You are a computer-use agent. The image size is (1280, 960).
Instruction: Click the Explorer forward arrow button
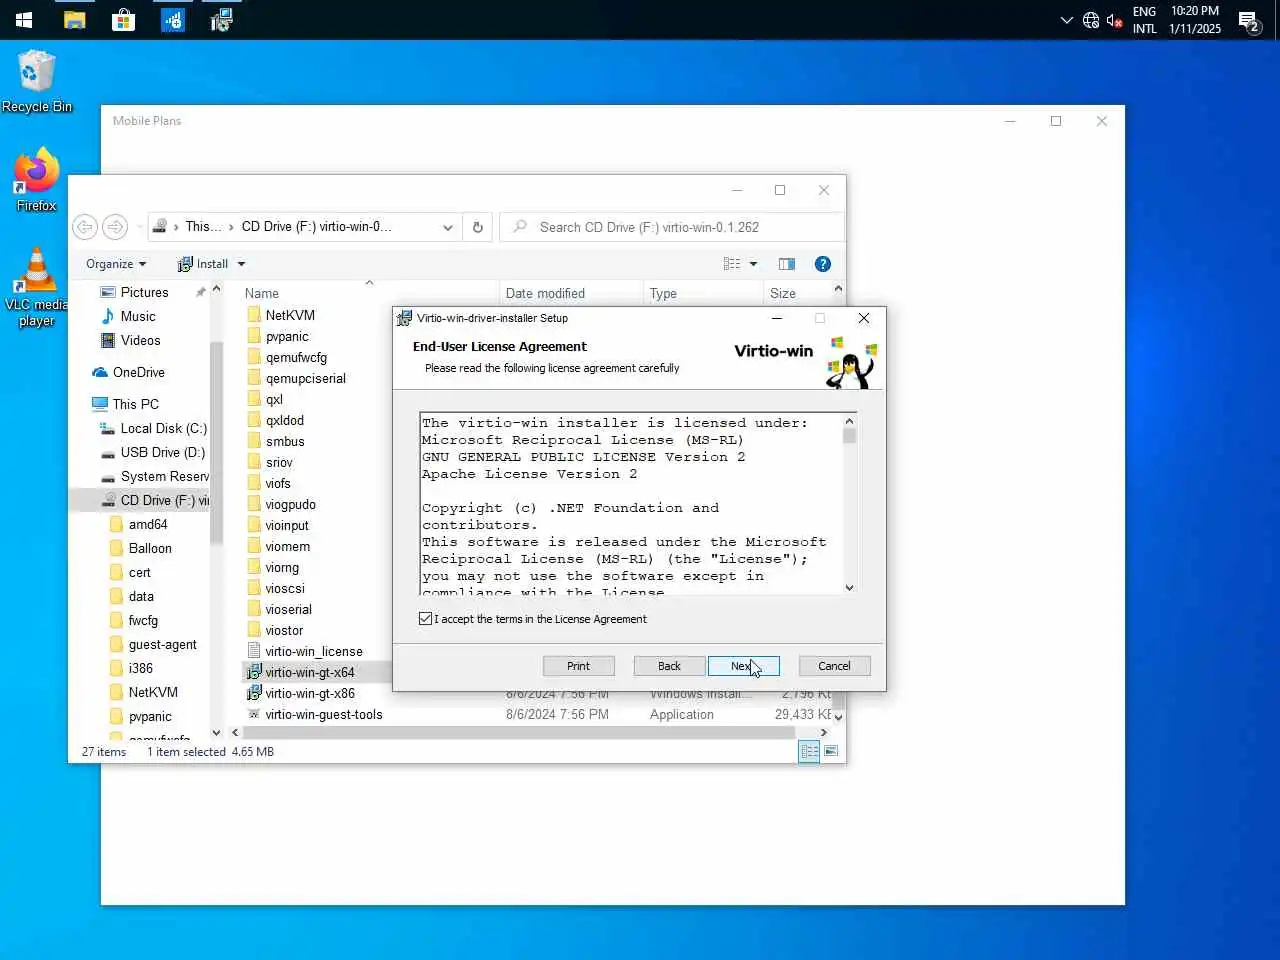tap(115, 227)
